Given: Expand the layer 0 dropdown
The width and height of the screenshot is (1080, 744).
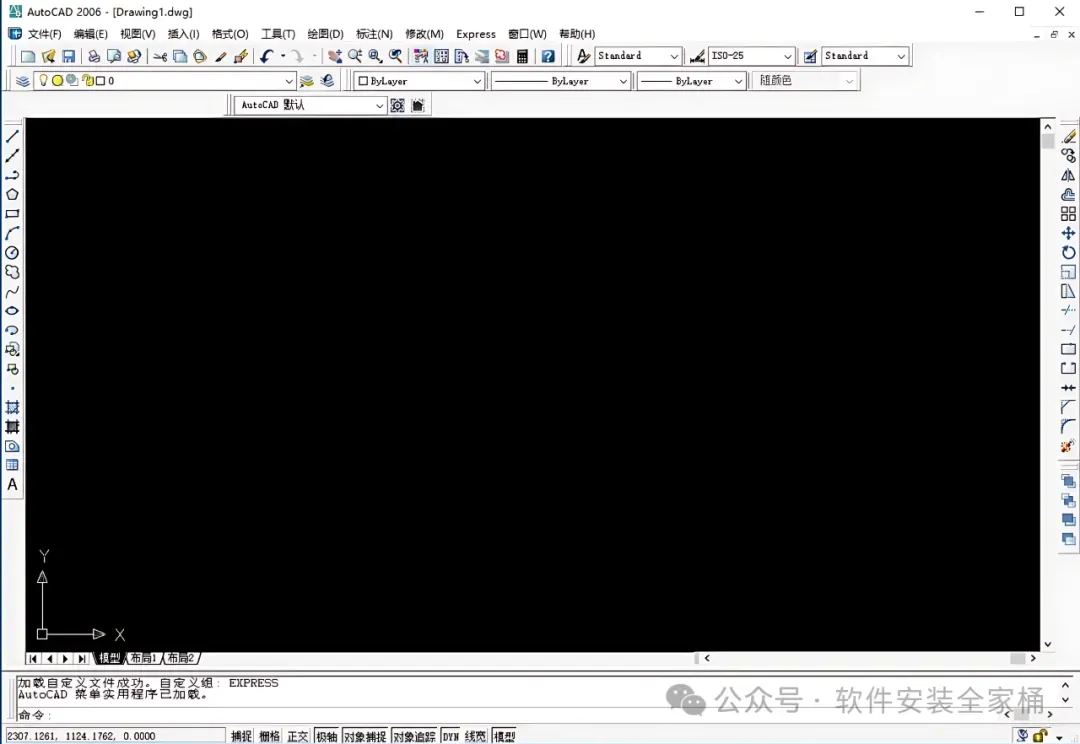Looking at the screenshot, I should pyautogui.click(x=289, y=81).
